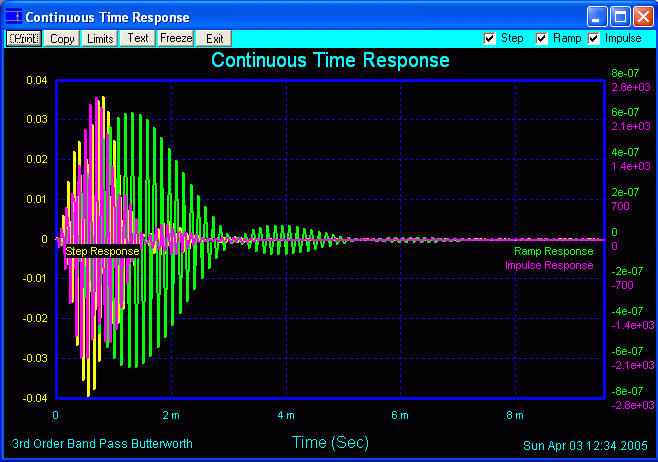658x462 pixels.
Task: Select the magenta Impulse Response legend label
Action: point(548,265)
